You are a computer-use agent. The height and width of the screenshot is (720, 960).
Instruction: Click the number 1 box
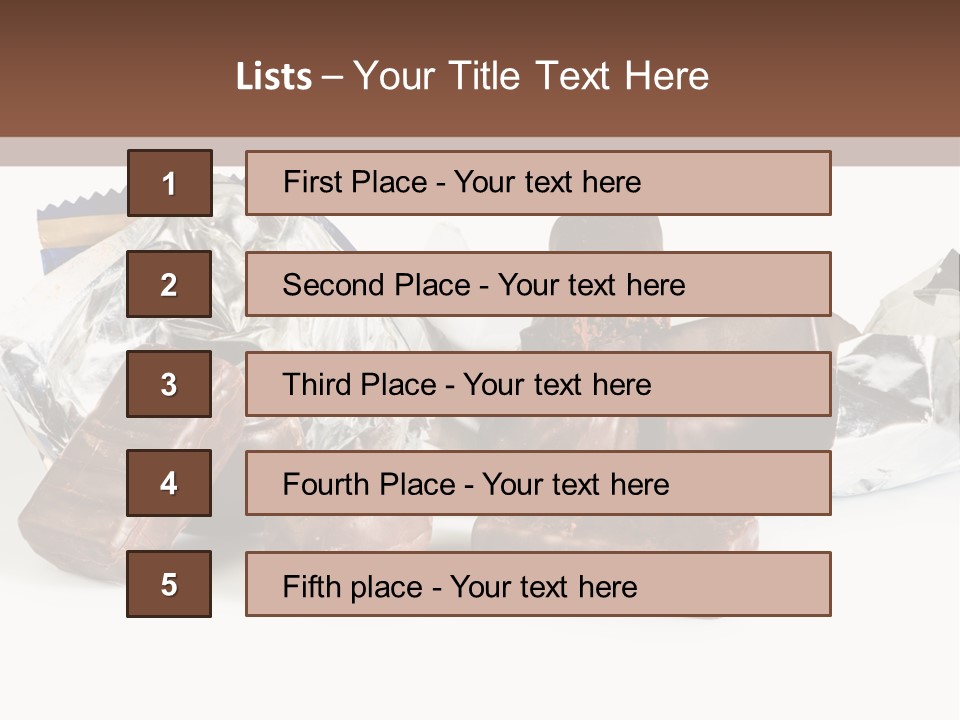coord(169,183)
